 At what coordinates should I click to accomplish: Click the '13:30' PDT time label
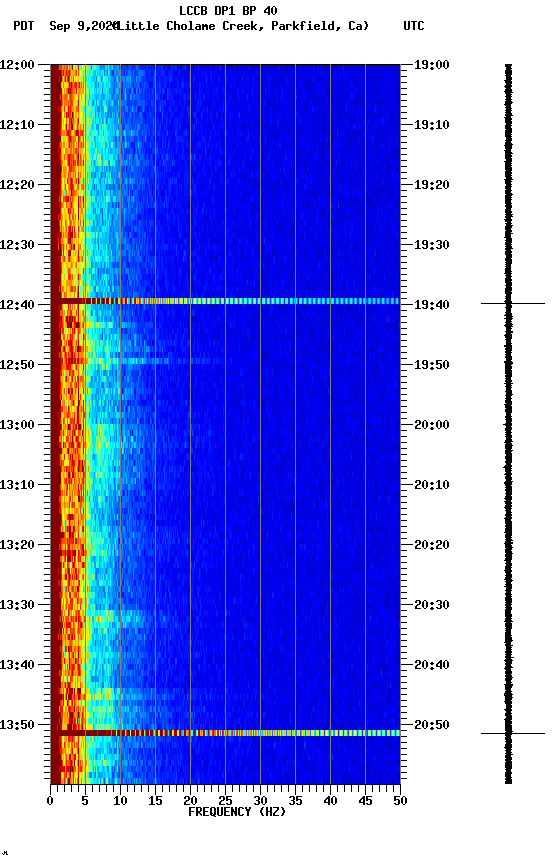click(x=17, y=606)
